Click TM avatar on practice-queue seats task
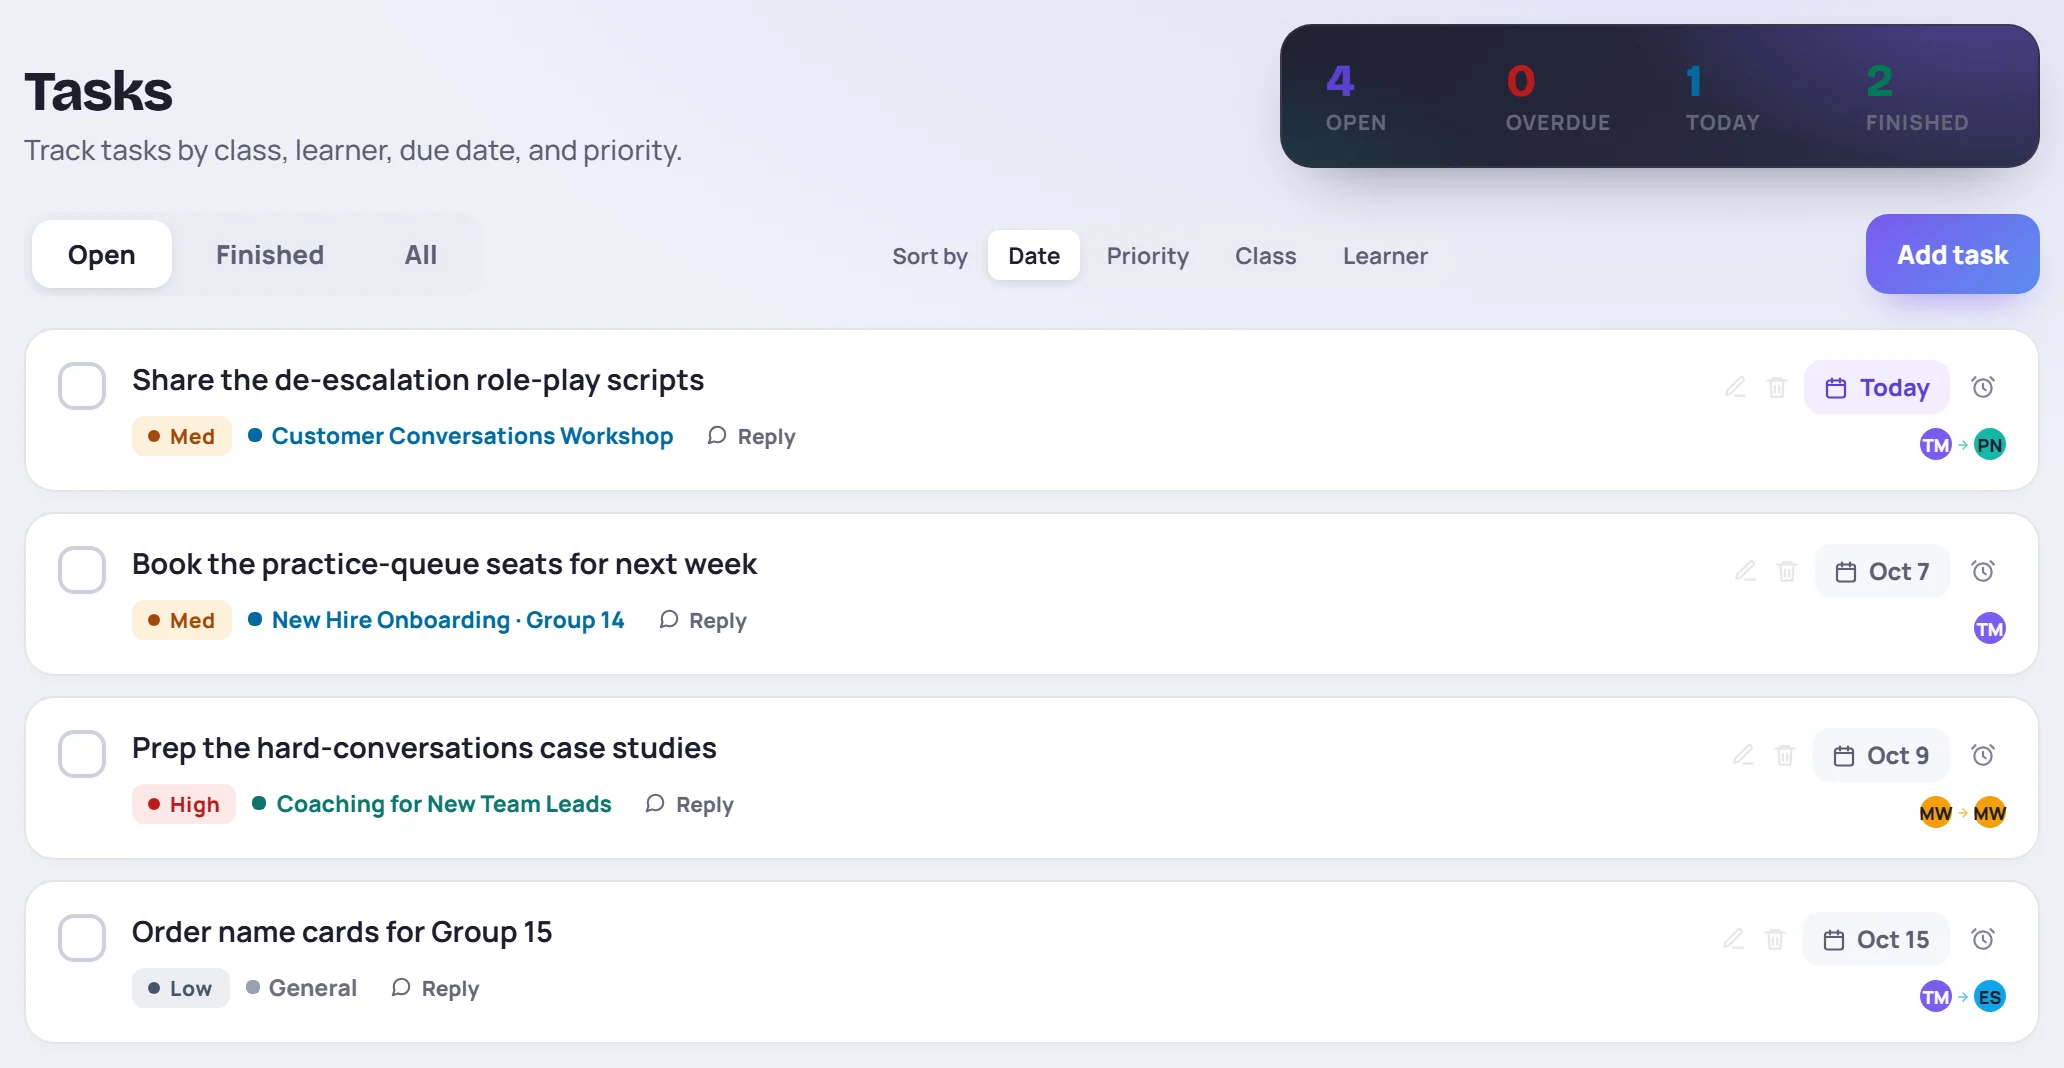The height and width of the screenshot is (1068, 2064). (1990, 629)
